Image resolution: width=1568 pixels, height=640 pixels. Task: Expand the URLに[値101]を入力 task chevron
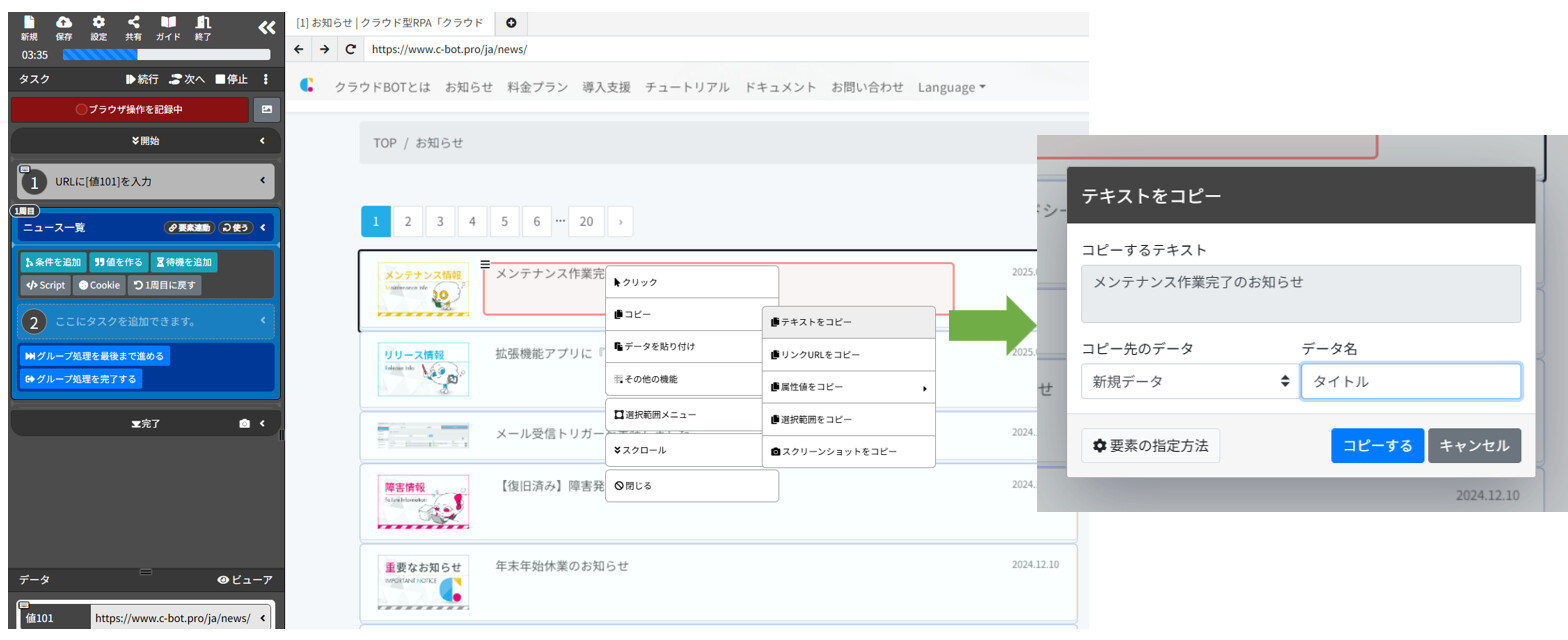[x=262, y=181]
